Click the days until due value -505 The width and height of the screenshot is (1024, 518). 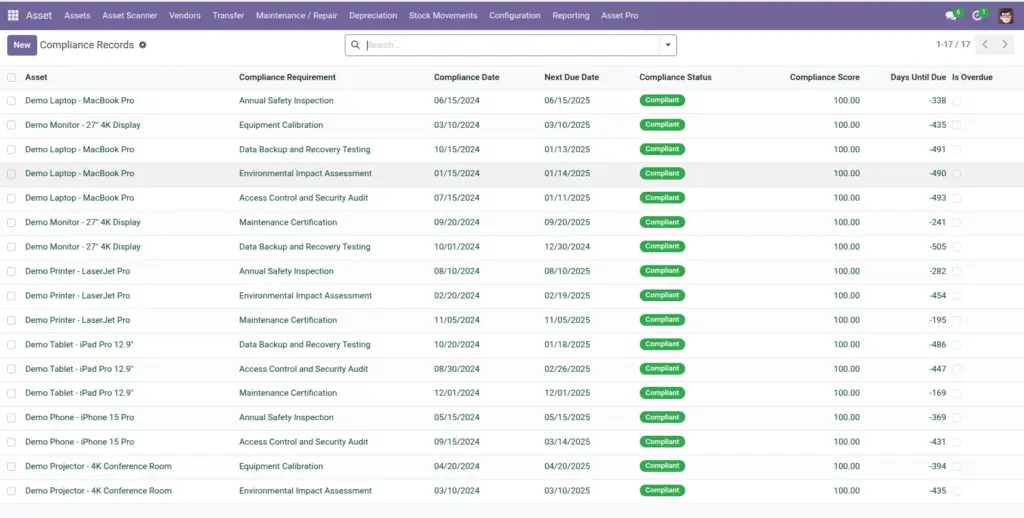coord(937,247)
